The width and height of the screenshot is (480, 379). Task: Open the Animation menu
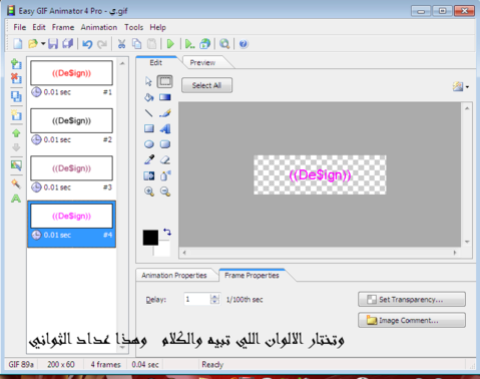99,27
